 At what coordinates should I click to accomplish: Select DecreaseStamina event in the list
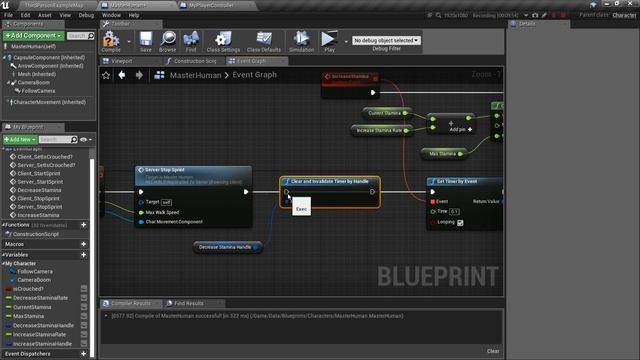pyautogui.click(x=39, y=190)
